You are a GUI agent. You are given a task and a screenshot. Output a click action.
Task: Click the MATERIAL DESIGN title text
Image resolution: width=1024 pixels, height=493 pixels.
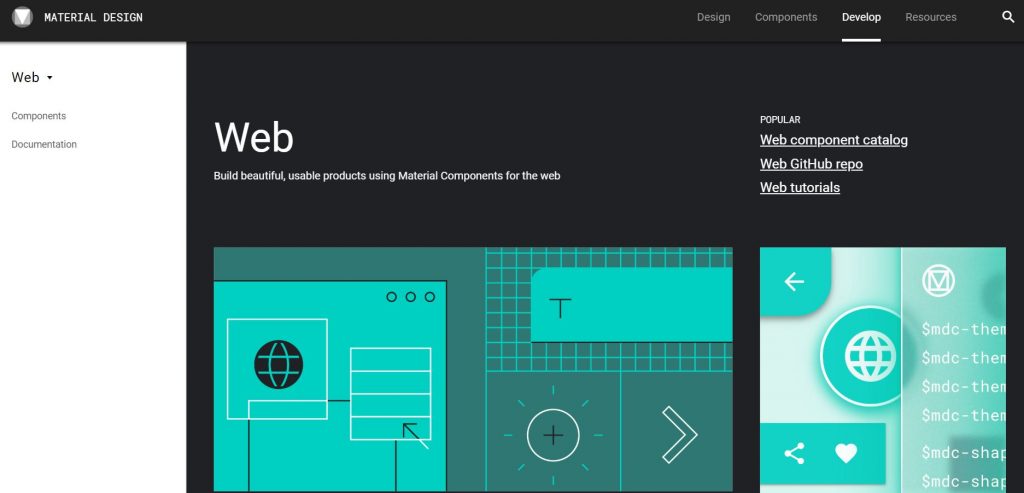[x=93, y=18]
